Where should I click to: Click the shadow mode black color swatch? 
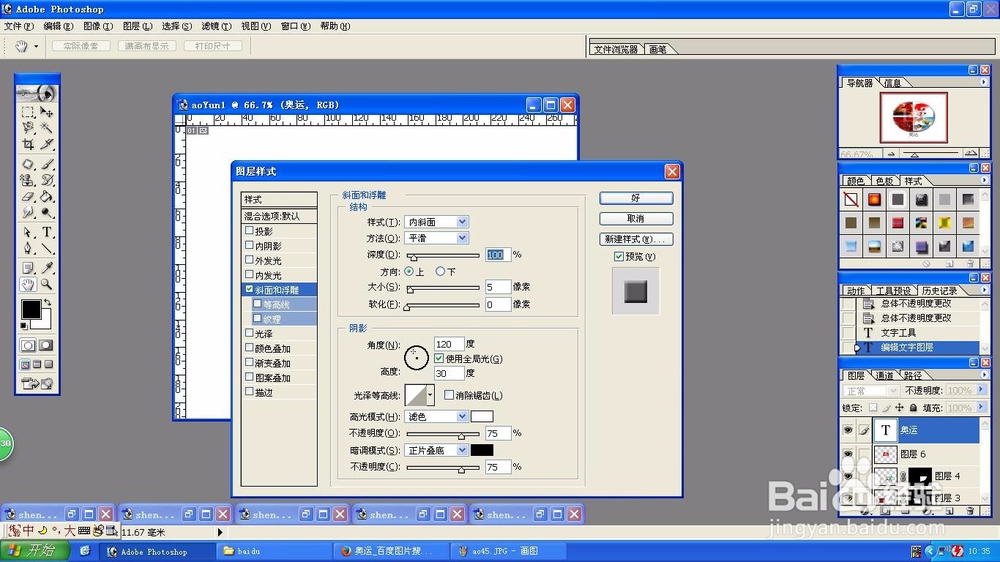tap(482, 450)
